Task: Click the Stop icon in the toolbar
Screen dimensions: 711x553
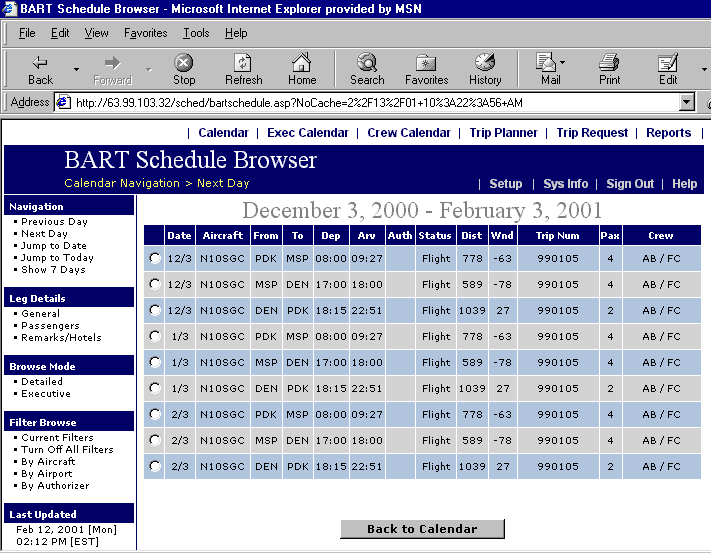Action: pos(184,68)
